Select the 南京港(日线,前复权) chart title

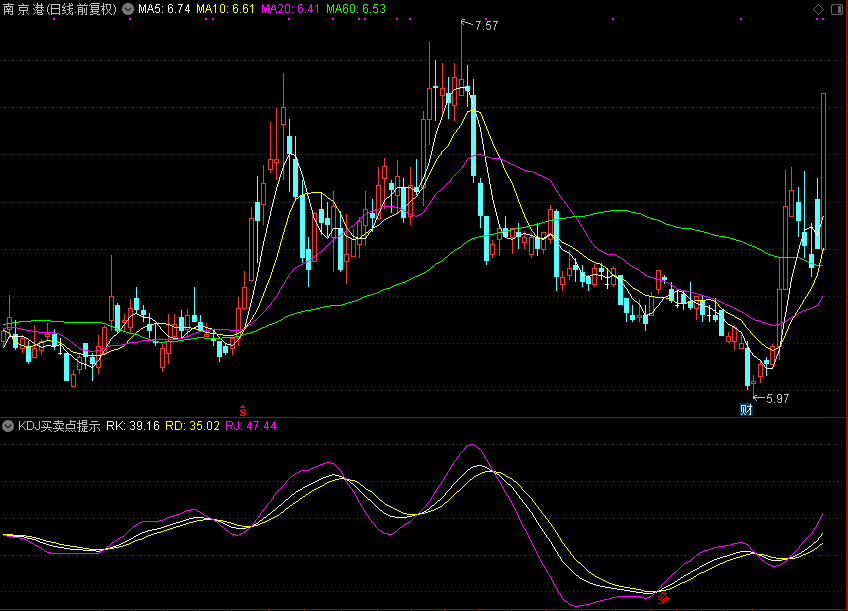[x=59, y=9]
